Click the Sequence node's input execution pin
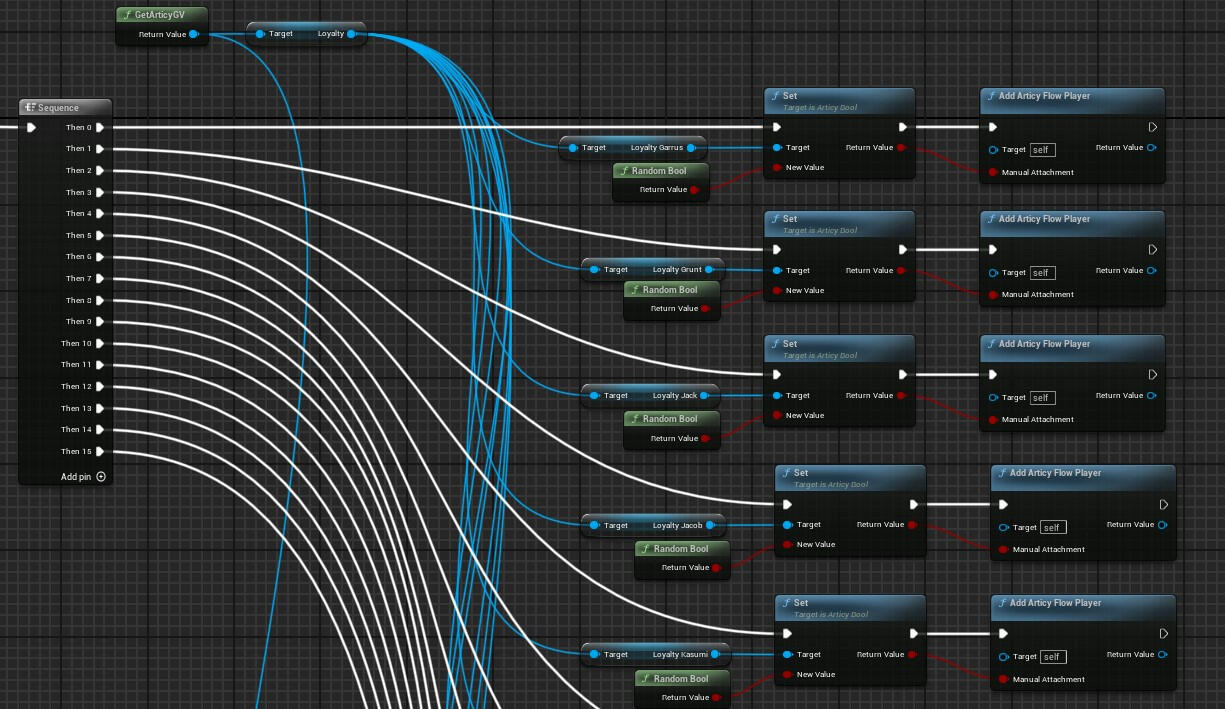1225x709 pixels. [x=32, y=127]
